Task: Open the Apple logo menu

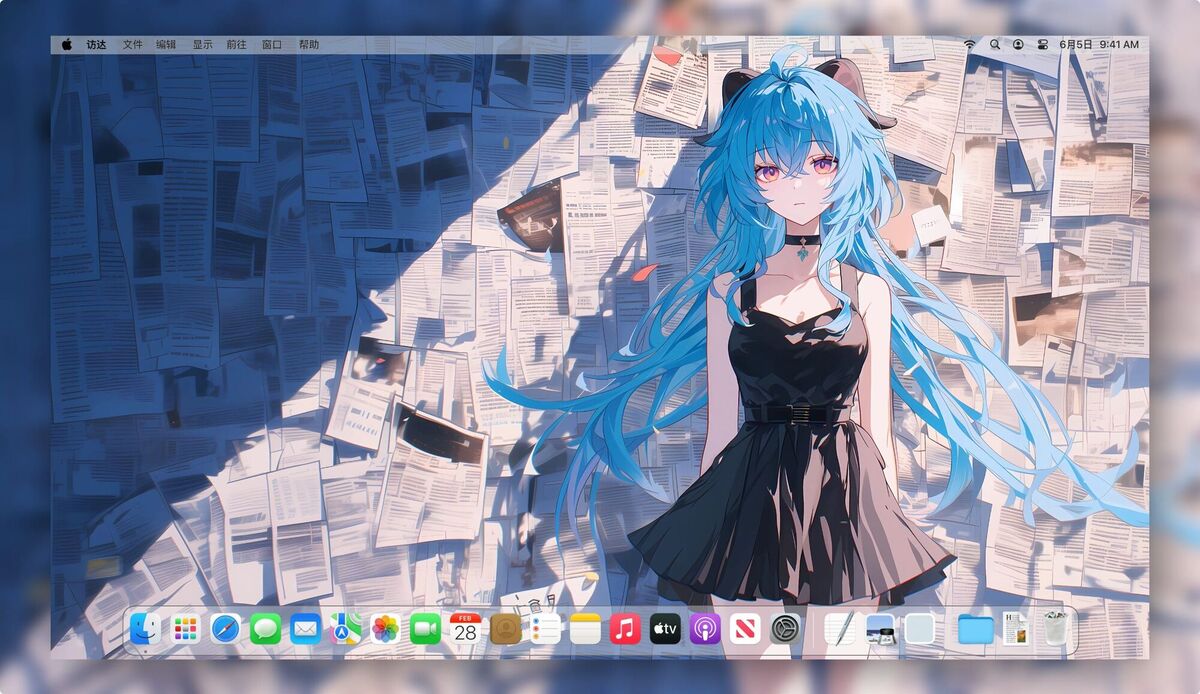Action: click(67, 45)
